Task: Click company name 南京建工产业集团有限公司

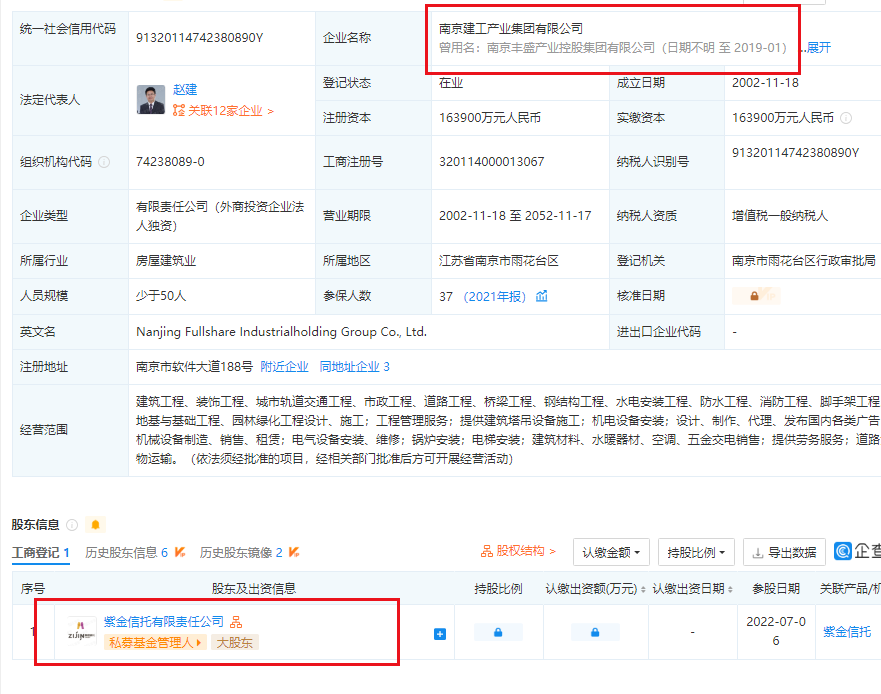Action: click(x=511, y=29)
